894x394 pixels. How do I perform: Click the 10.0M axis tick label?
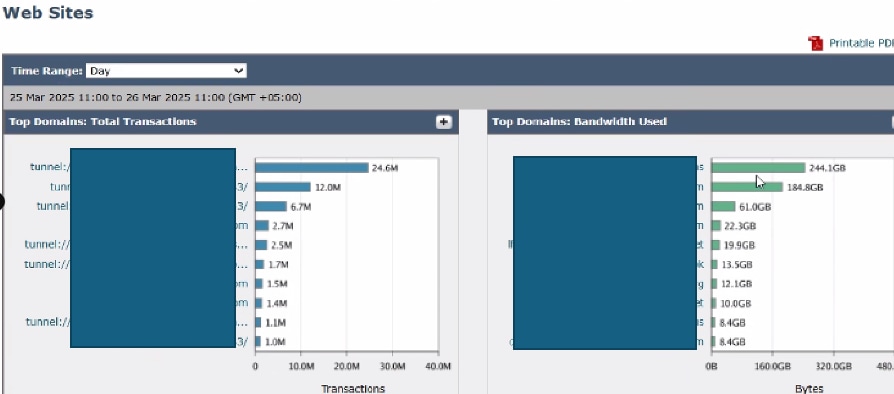pos(301,366)
